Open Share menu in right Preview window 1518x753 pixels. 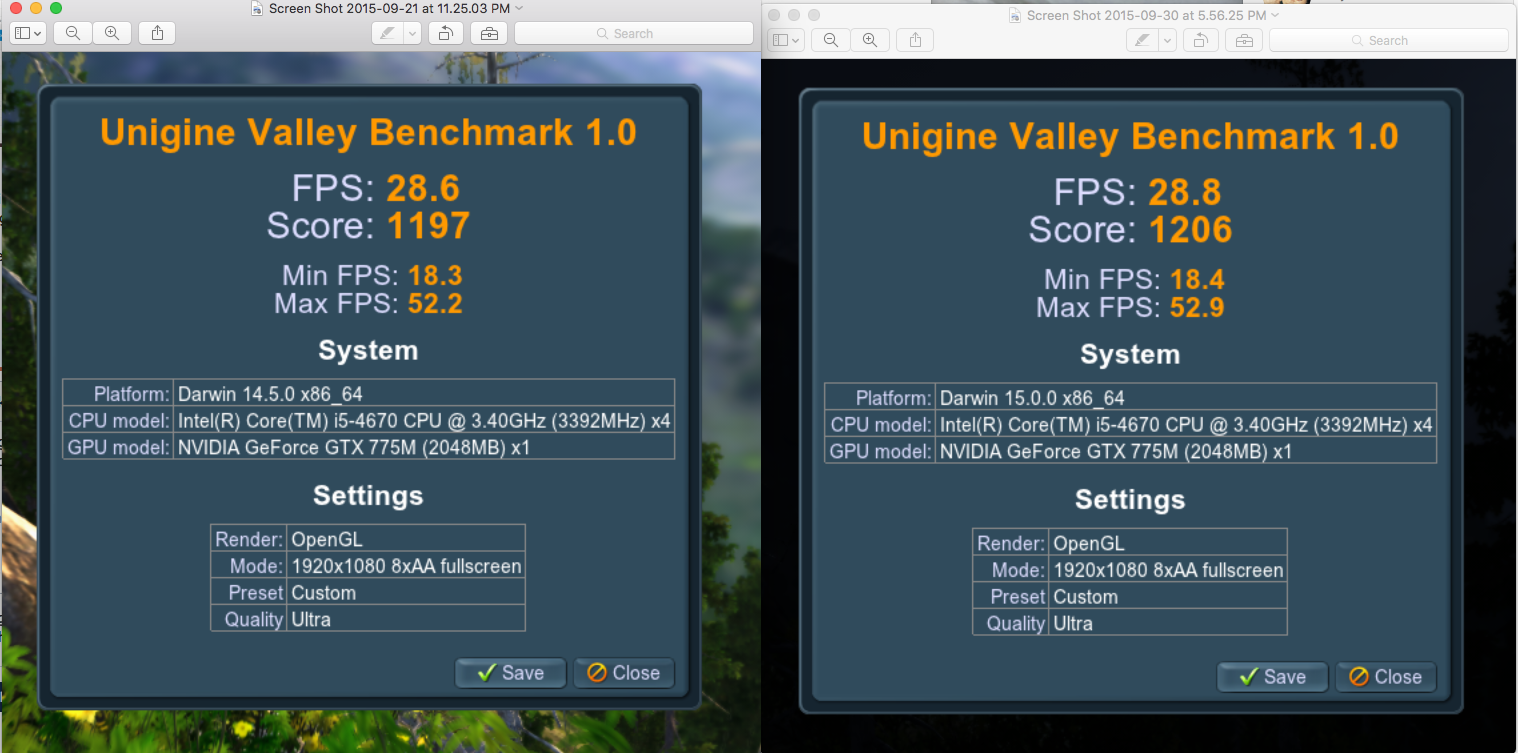point(915,40)
